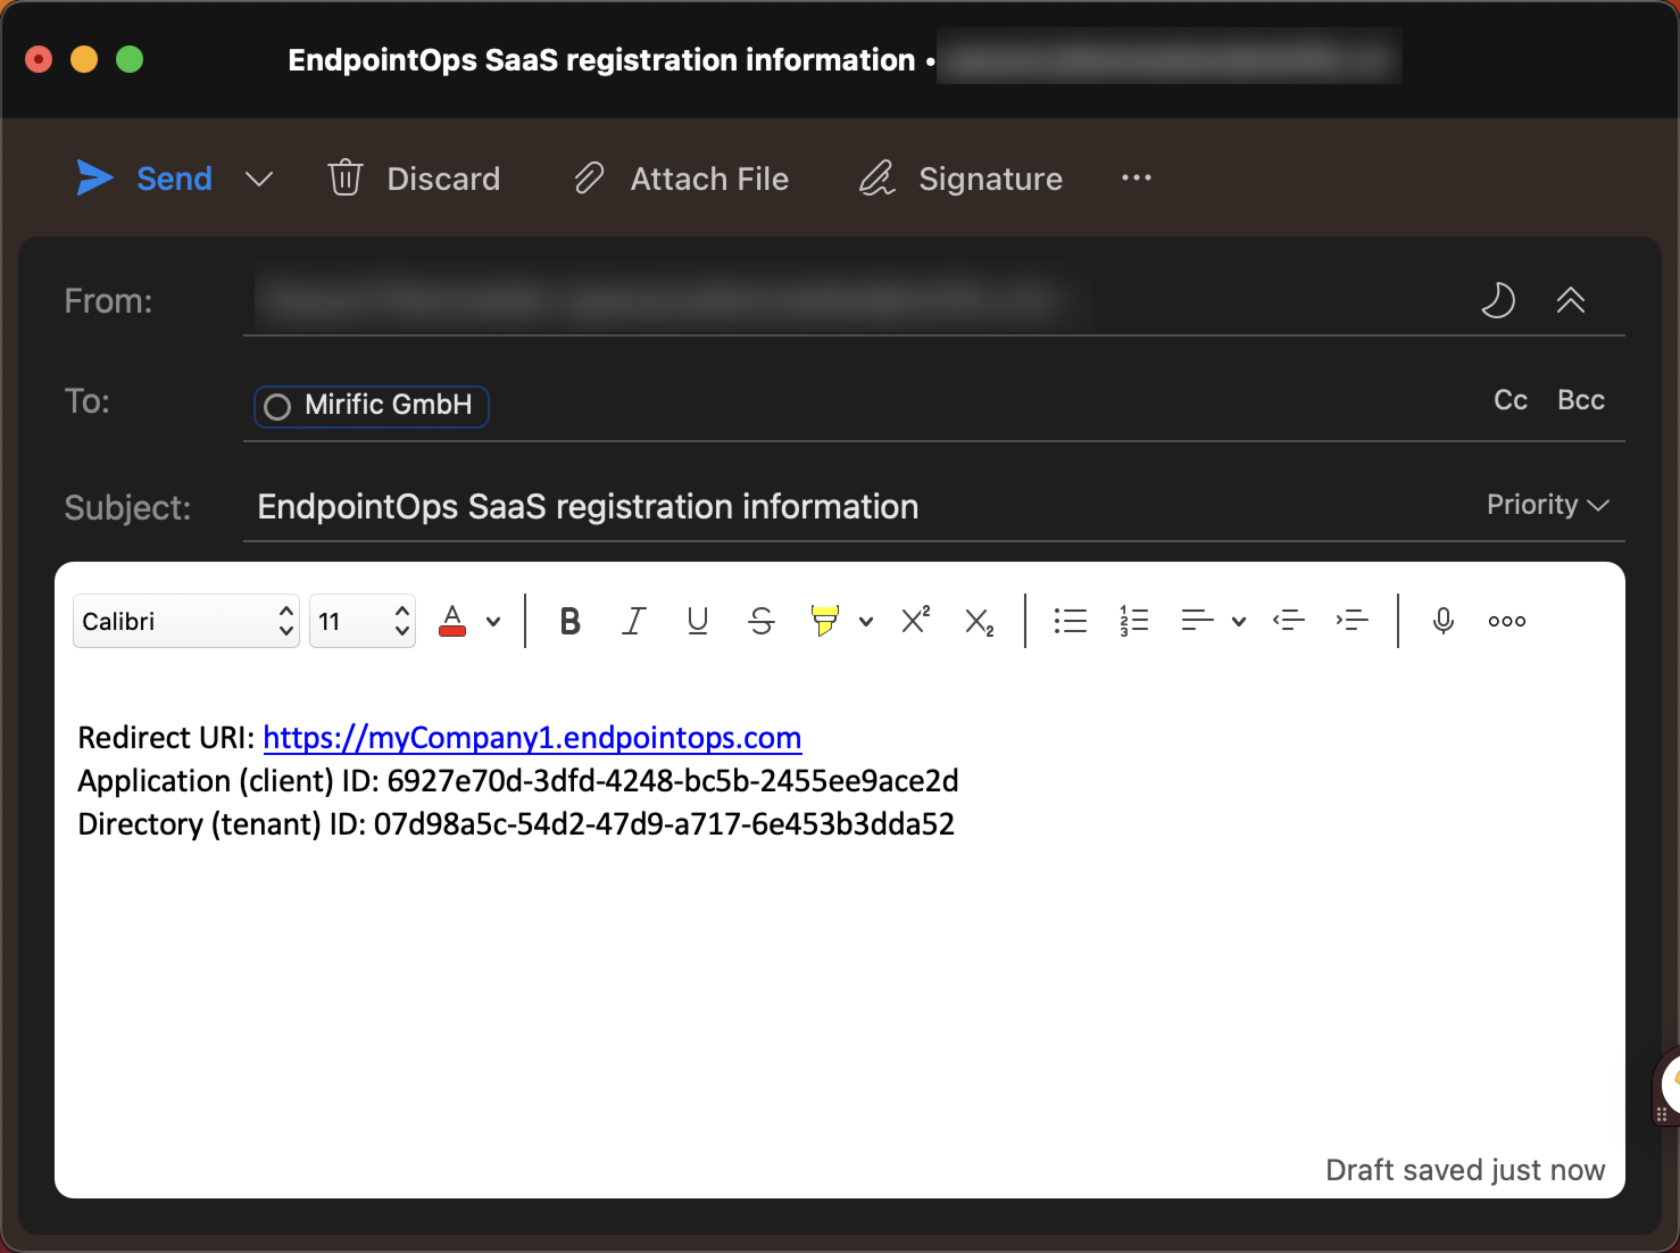Screen dimensions: 1680x1253
Task: Apply superscript formatting
Action: point(915,621)
